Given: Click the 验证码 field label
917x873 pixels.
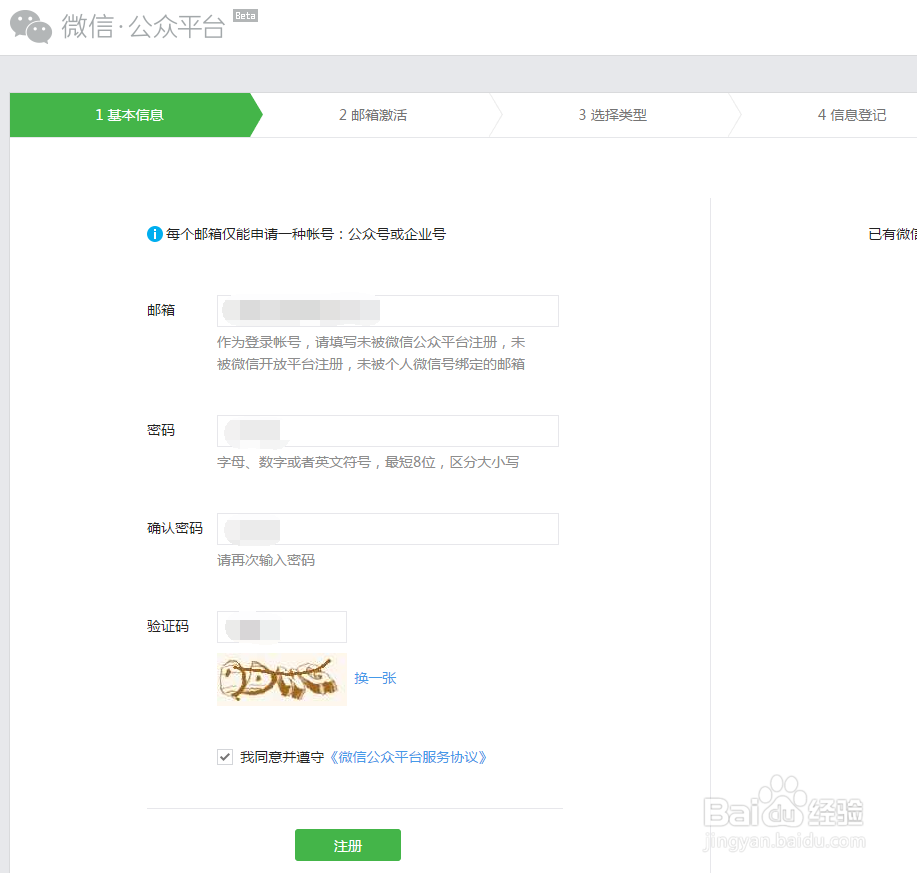Looking at the screenshot, I should tap(168, 626).
